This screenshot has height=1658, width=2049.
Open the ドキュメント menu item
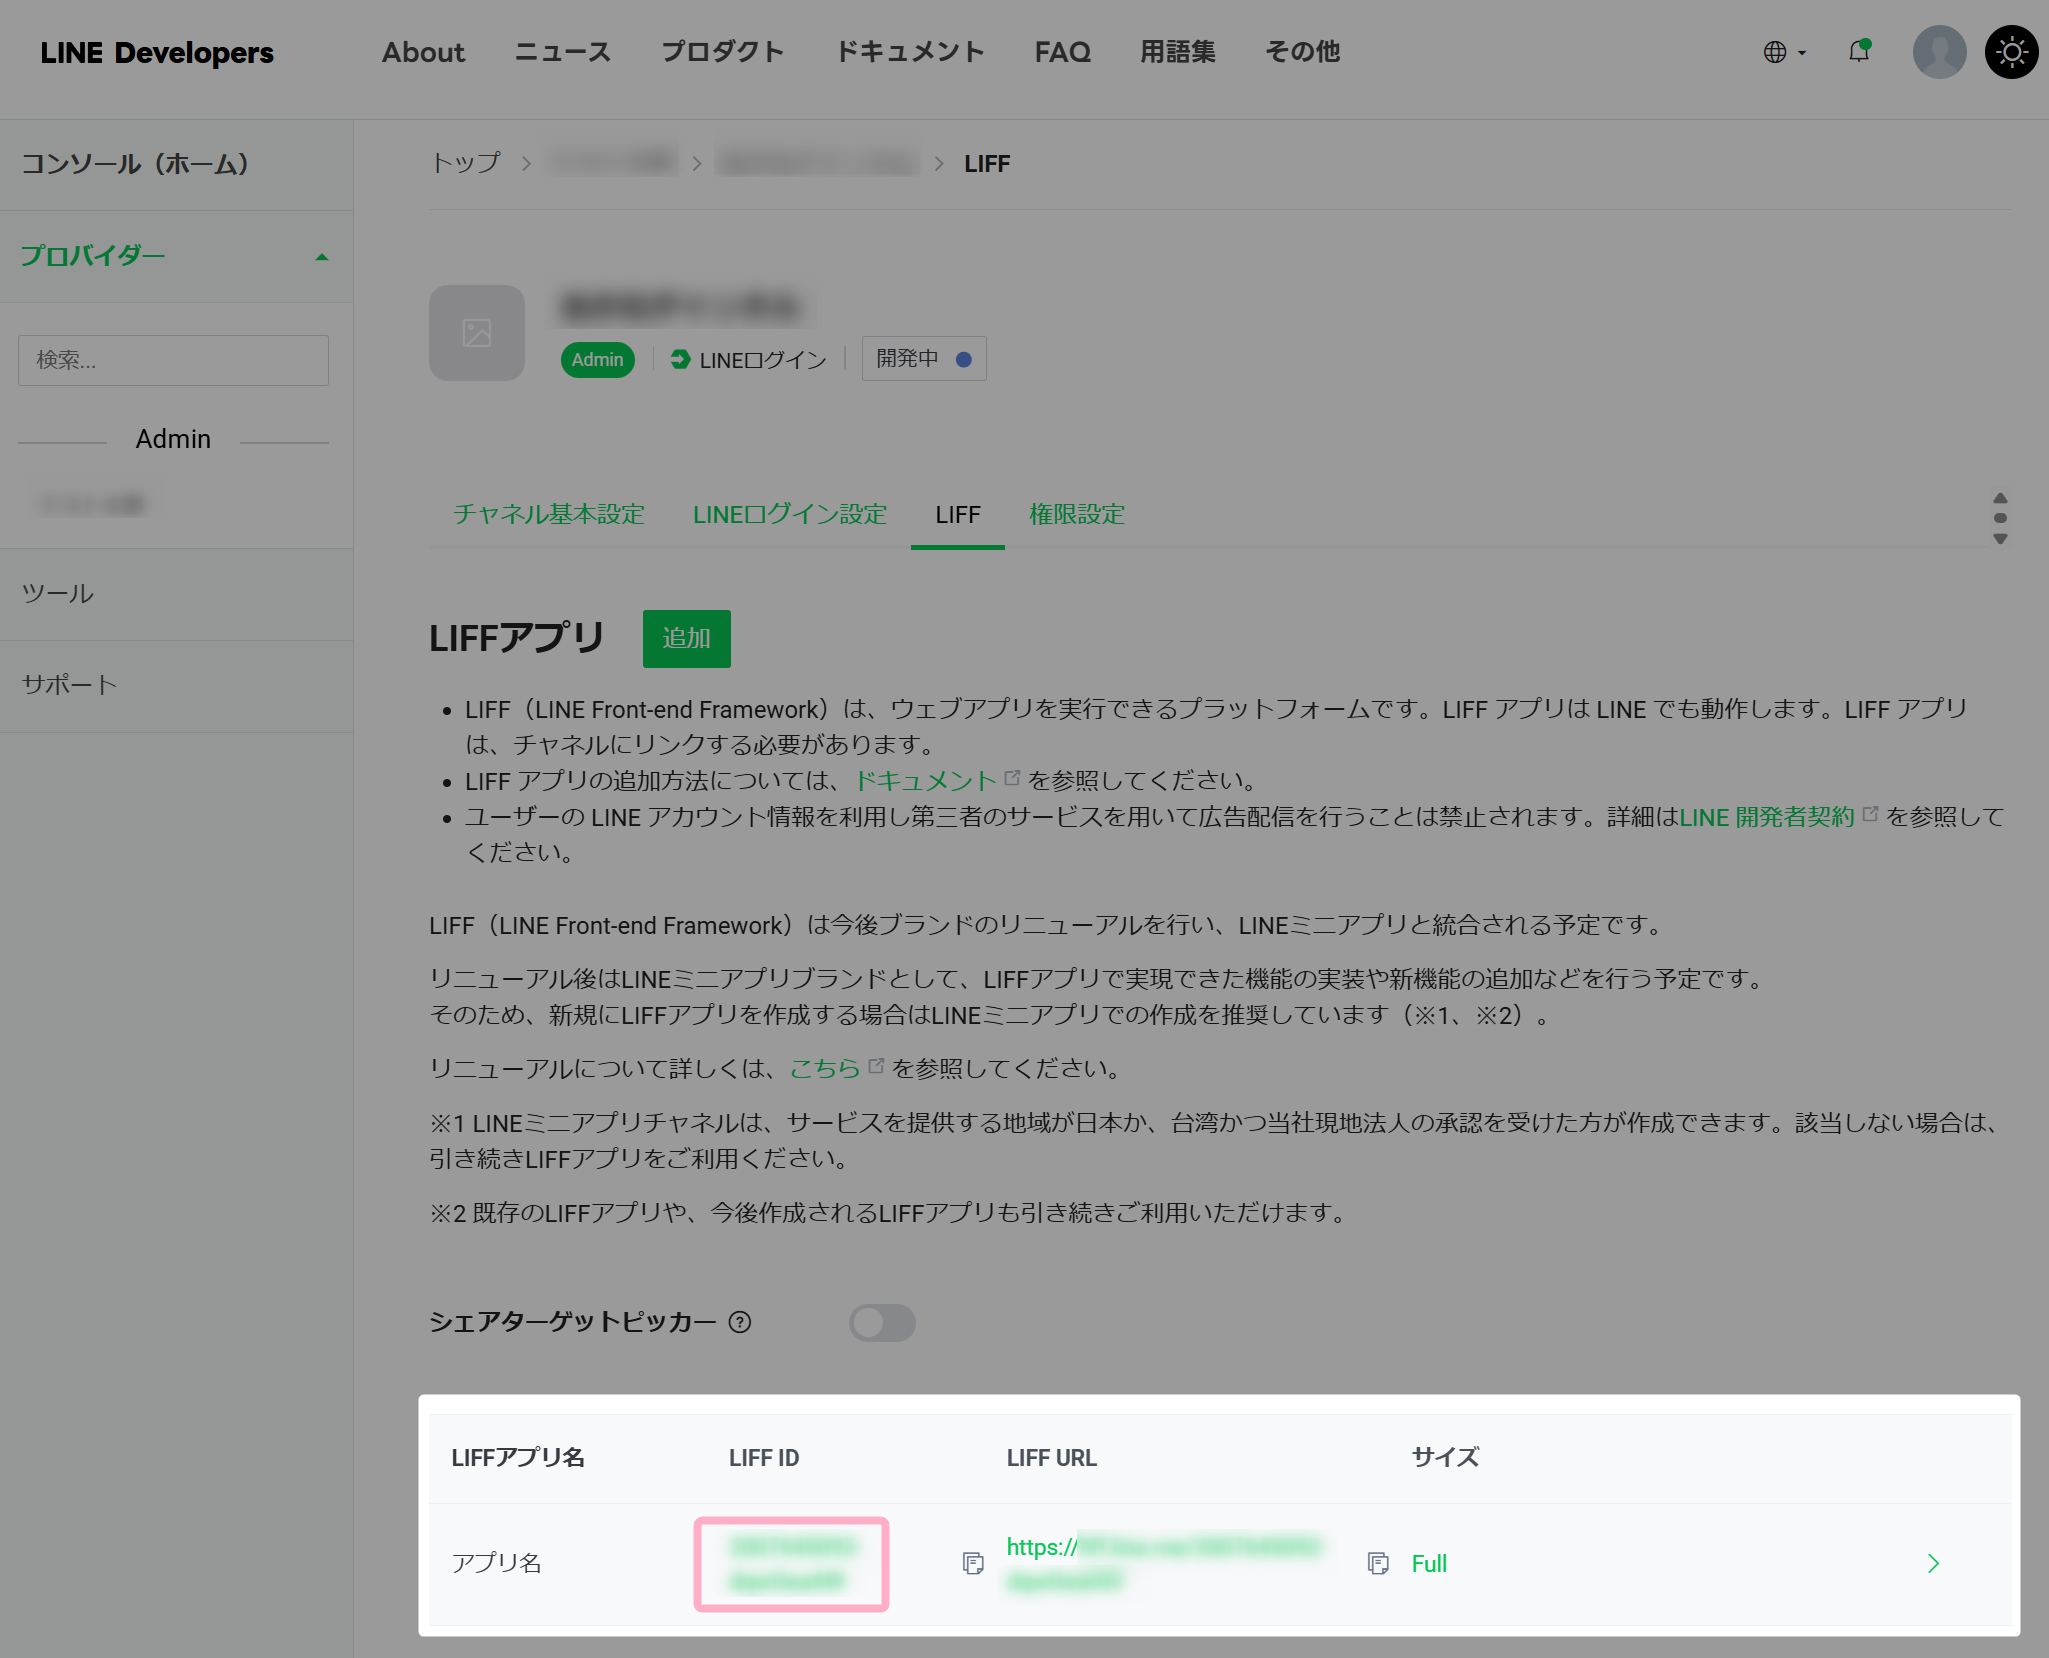click(x=910, y=52)
